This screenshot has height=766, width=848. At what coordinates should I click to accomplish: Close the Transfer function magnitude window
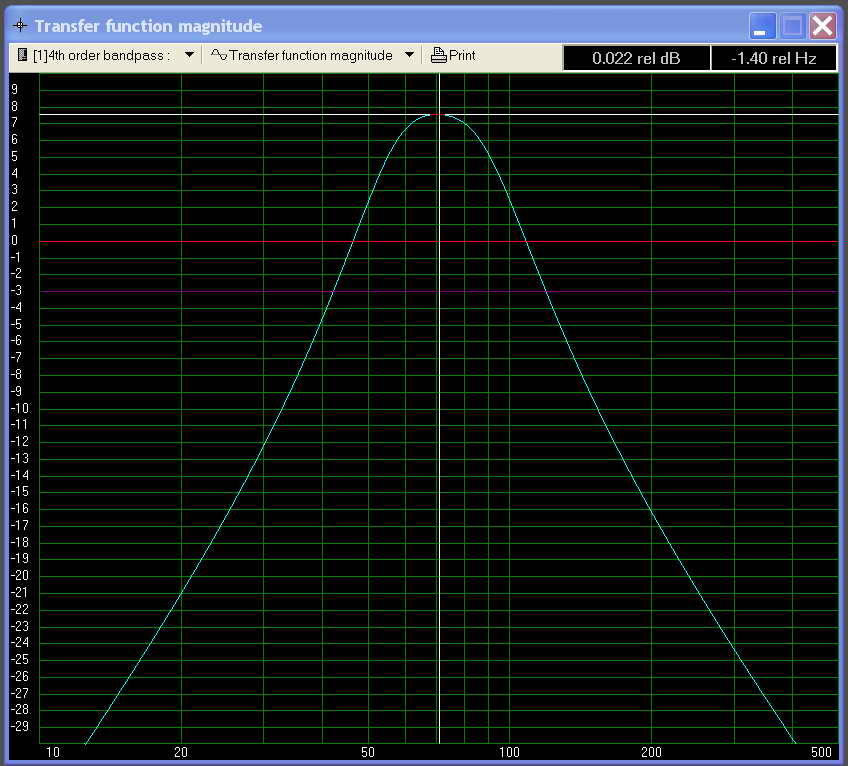coord(822,25)
